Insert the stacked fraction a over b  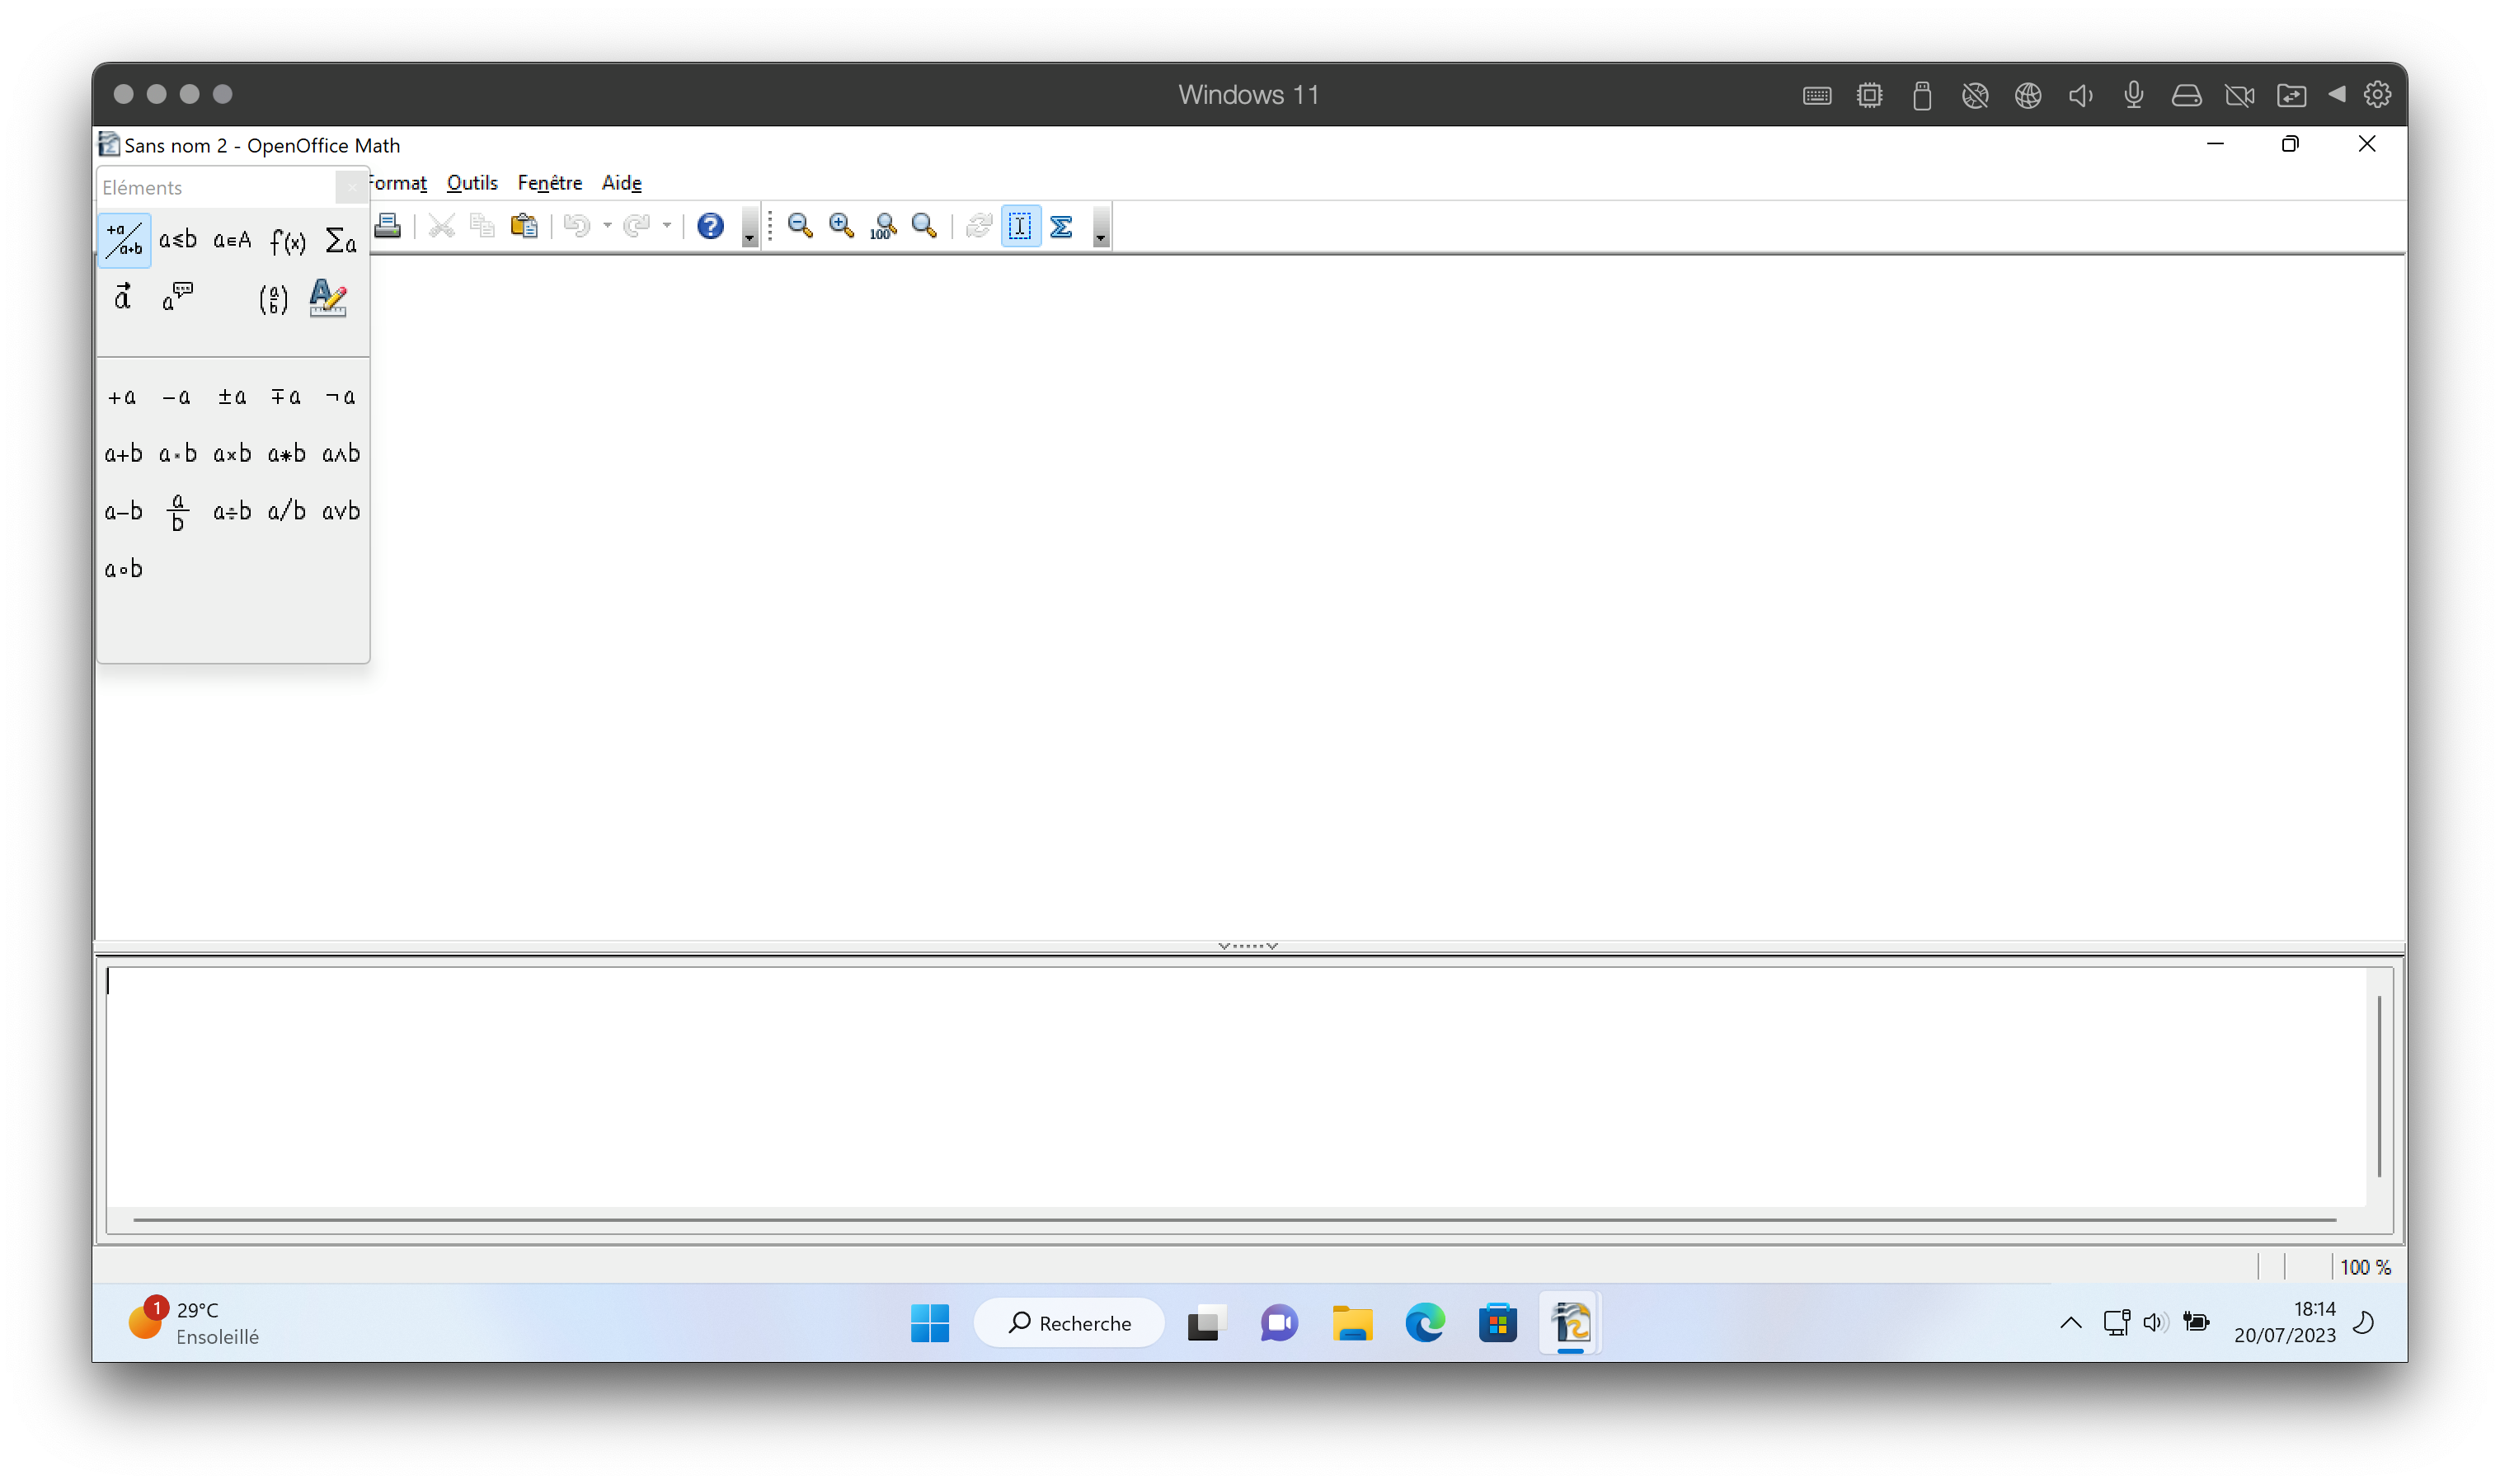178,512
